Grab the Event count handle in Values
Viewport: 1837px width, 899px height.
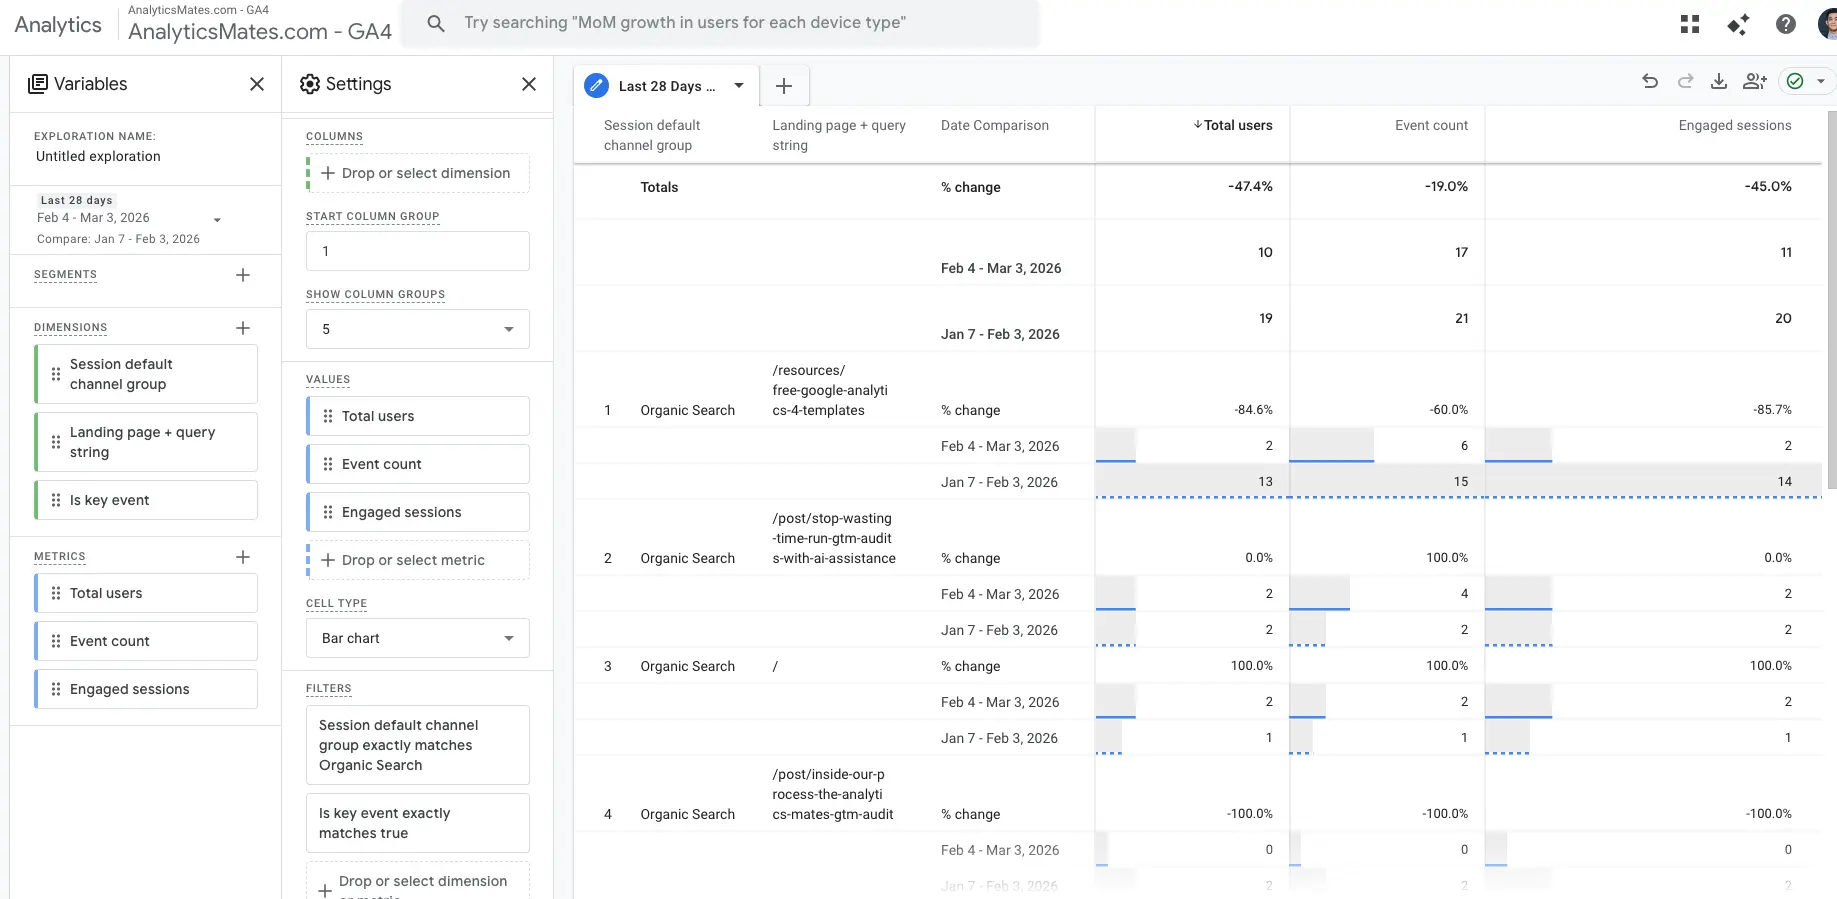pyautogui.click(x=328, y=464)
